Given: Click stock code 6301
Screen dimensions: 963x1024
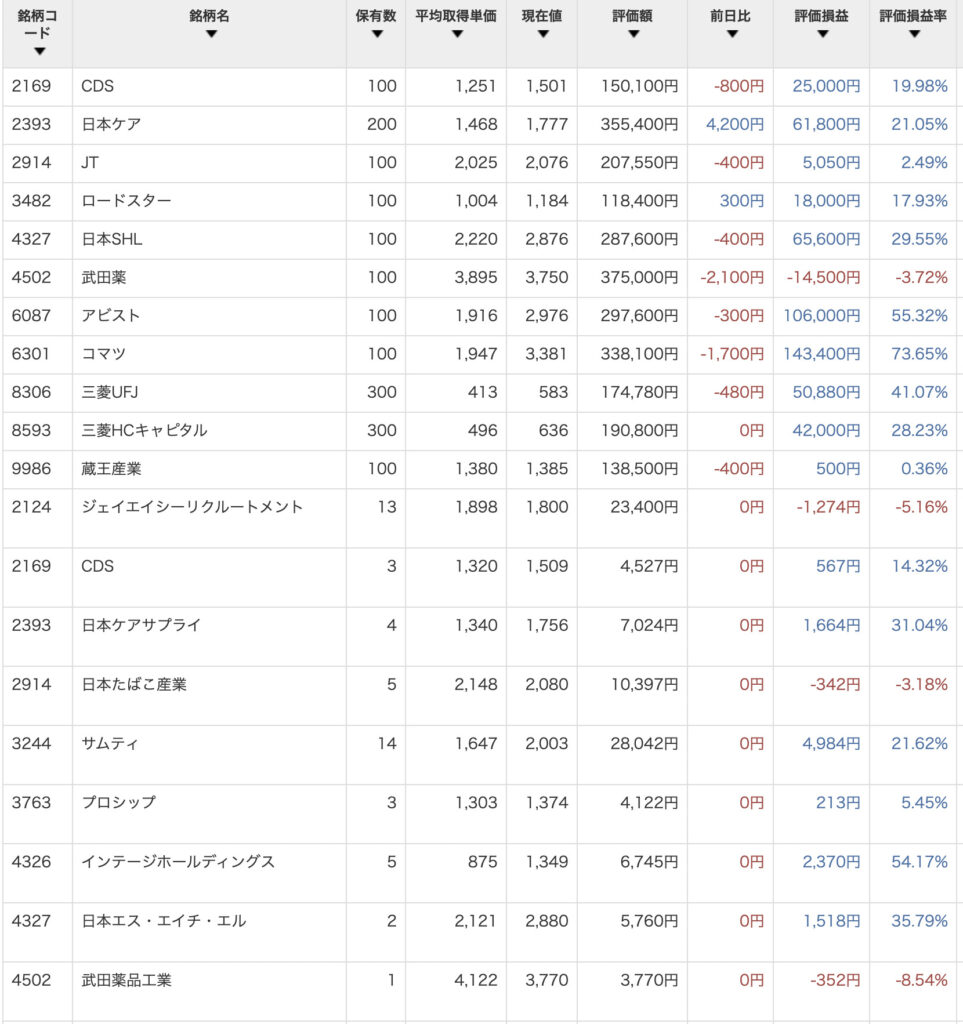Looking at the screenshot, I should [x=31, y=354].
